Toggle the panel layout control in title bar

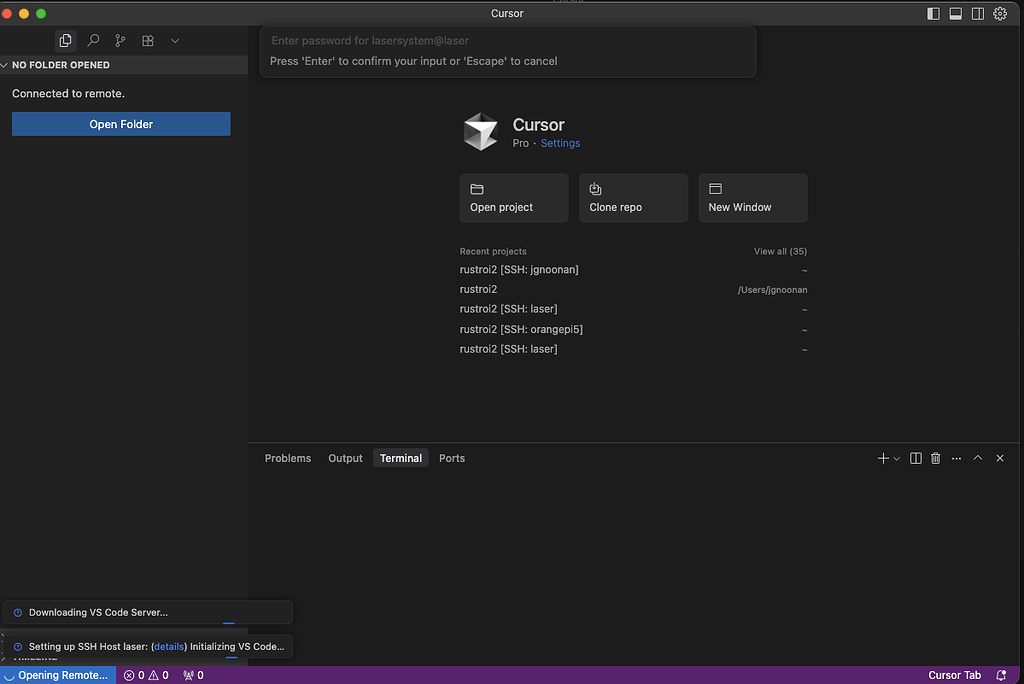[x=953, y=14]
